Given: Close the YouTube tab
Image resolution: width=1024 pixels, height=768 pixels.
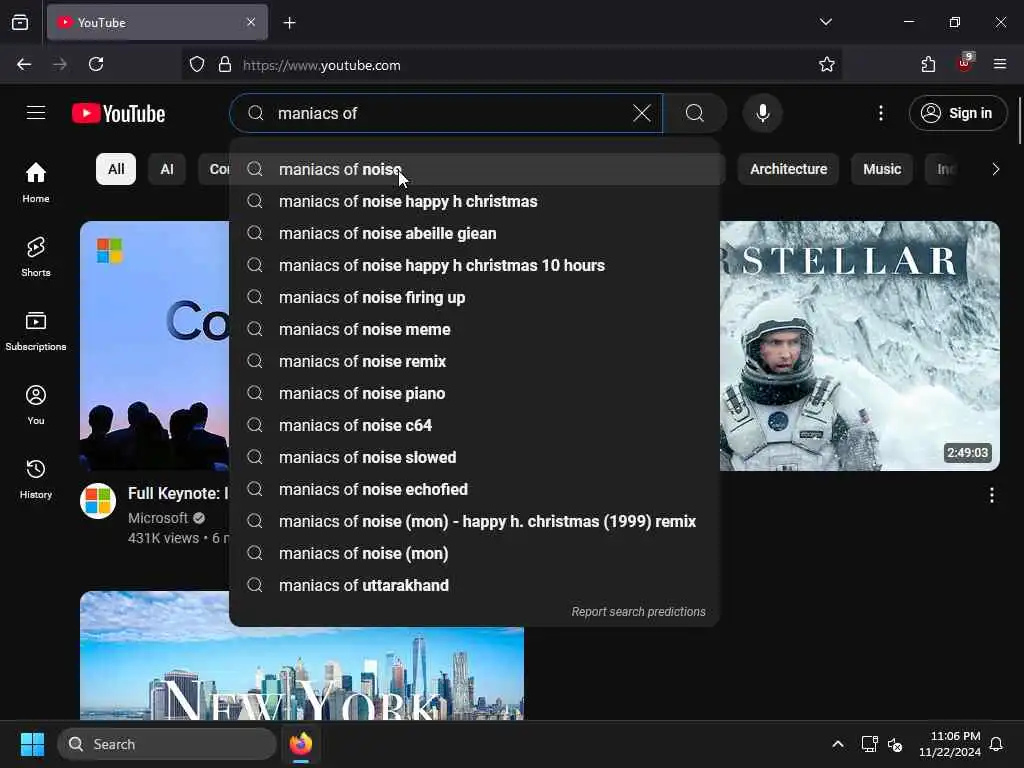Looking at the screenshot, I should pos(251,22).
